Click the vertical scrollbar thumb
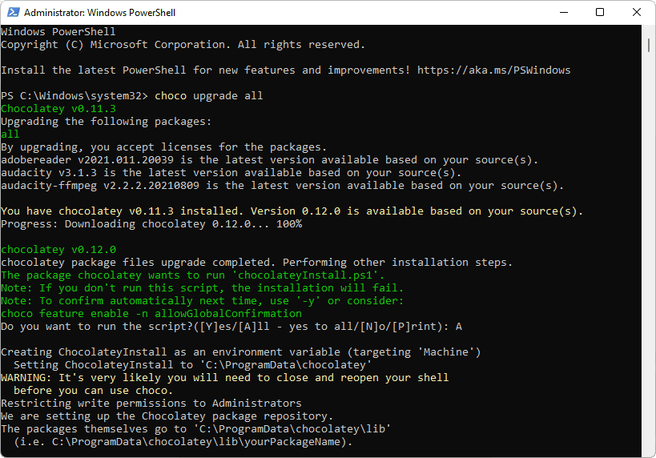656x458 pixels. point(648,45)
